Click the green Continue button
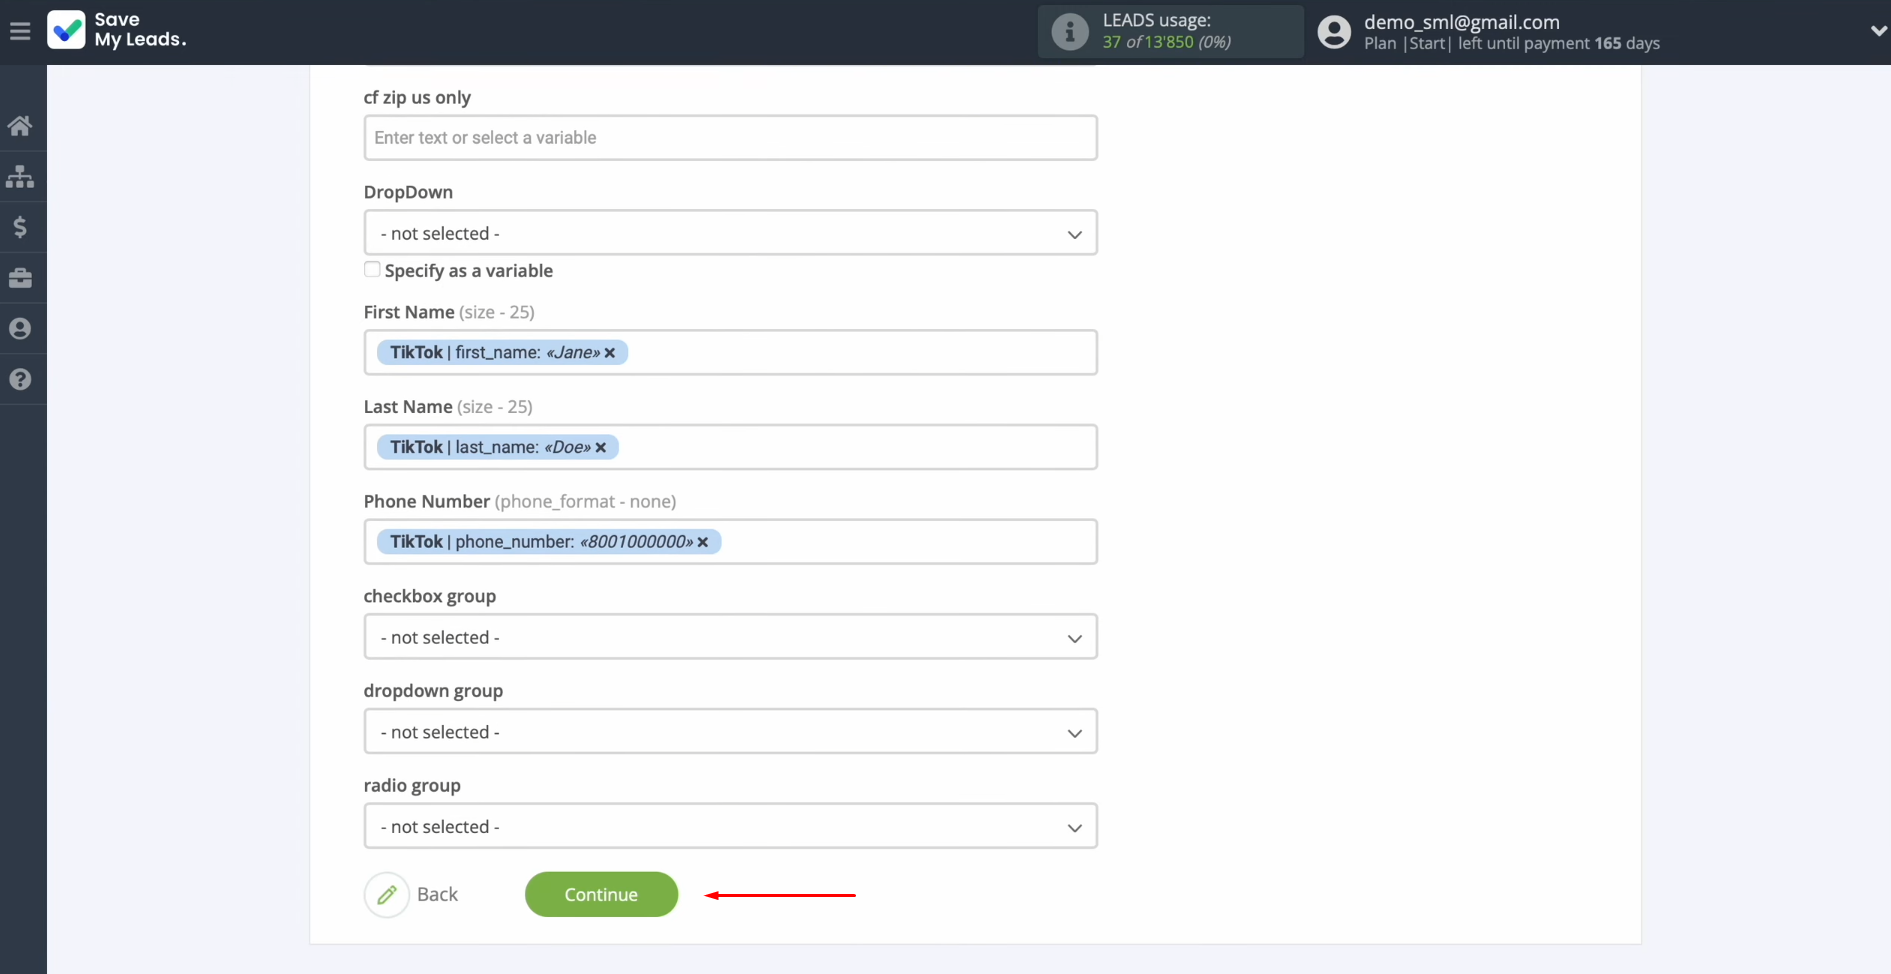 (x=601, y=895)
